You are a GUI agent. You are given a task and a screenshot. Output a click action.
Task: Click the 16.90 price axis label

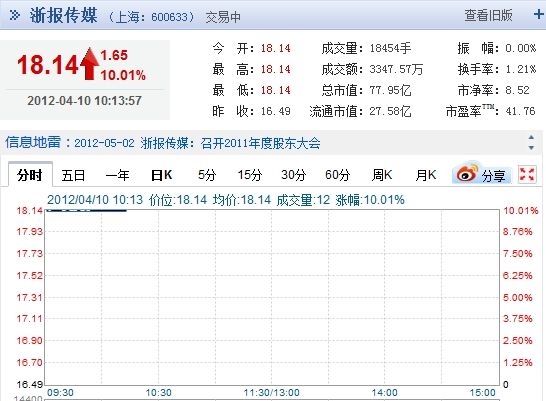click(30, 340)
